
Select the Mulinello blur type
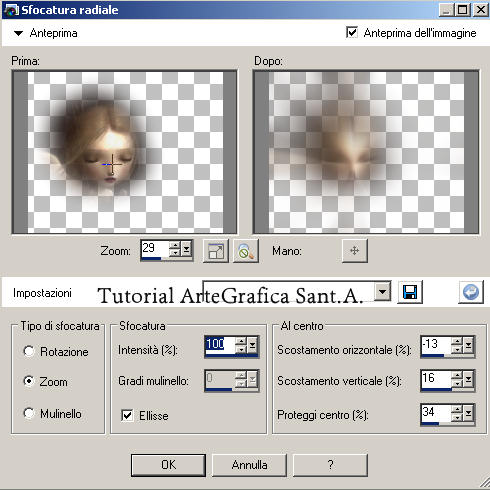pos(29,413)
